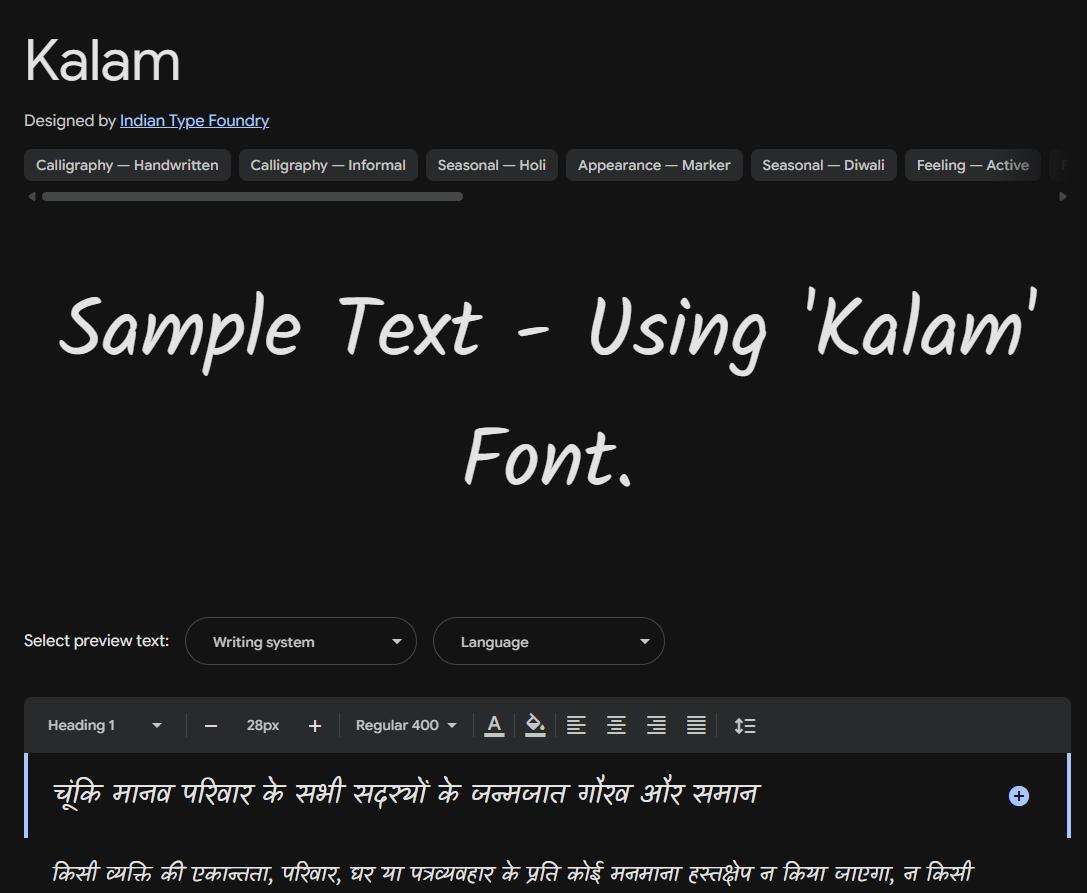Select the Calligraphy — Handwritten tag
Screen dimensions: 1087x893
tap(127, 165)
